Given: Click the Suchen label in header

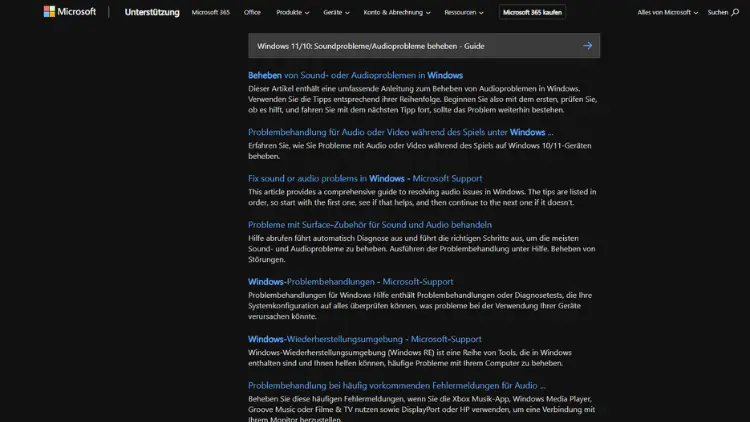Looking at the screenshot, I should click(x=717, y=12).
